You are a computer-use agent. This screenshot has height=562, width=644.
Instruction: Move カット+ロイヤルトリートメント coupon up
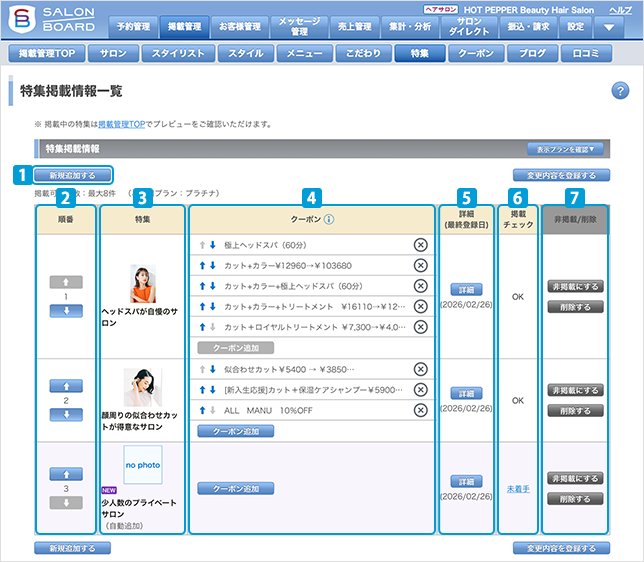(202, 327)
